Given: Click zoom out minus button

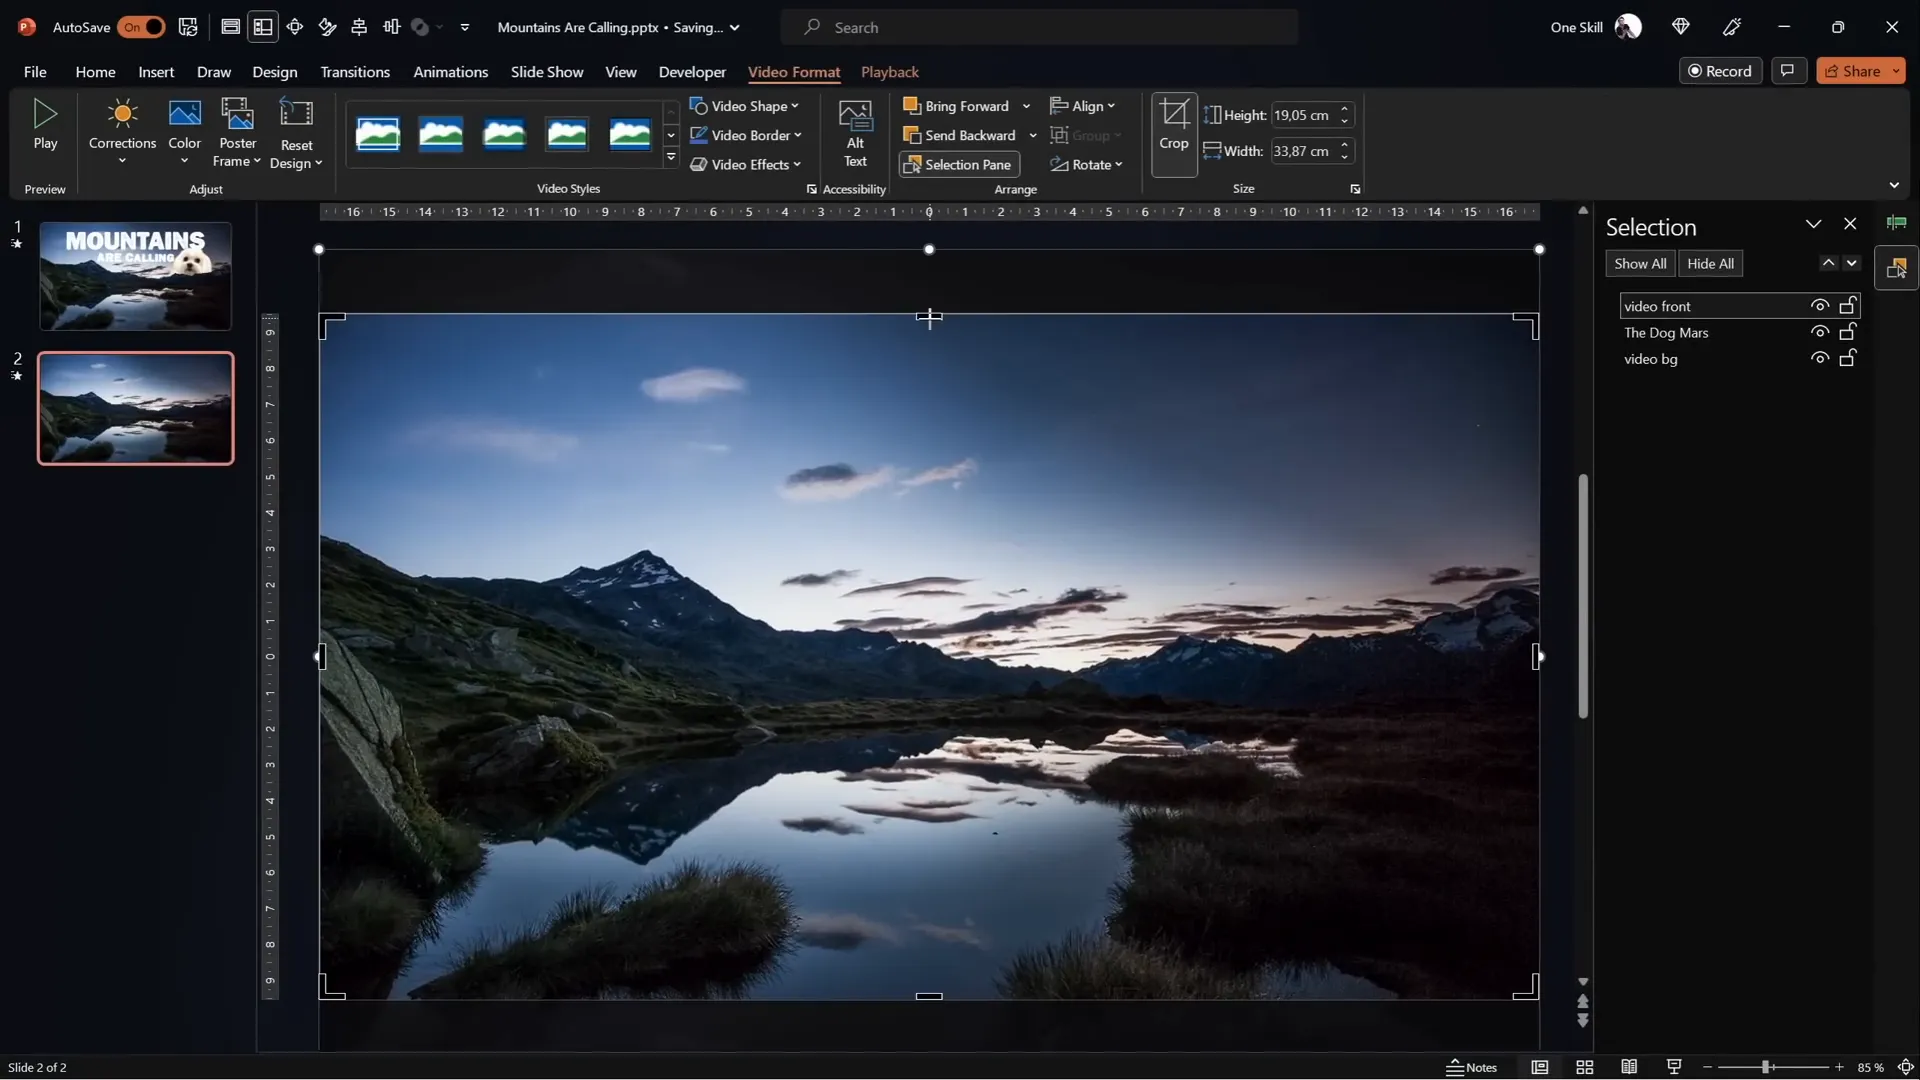Looking at the screenshot, I should click(x=1708, y=1067).
